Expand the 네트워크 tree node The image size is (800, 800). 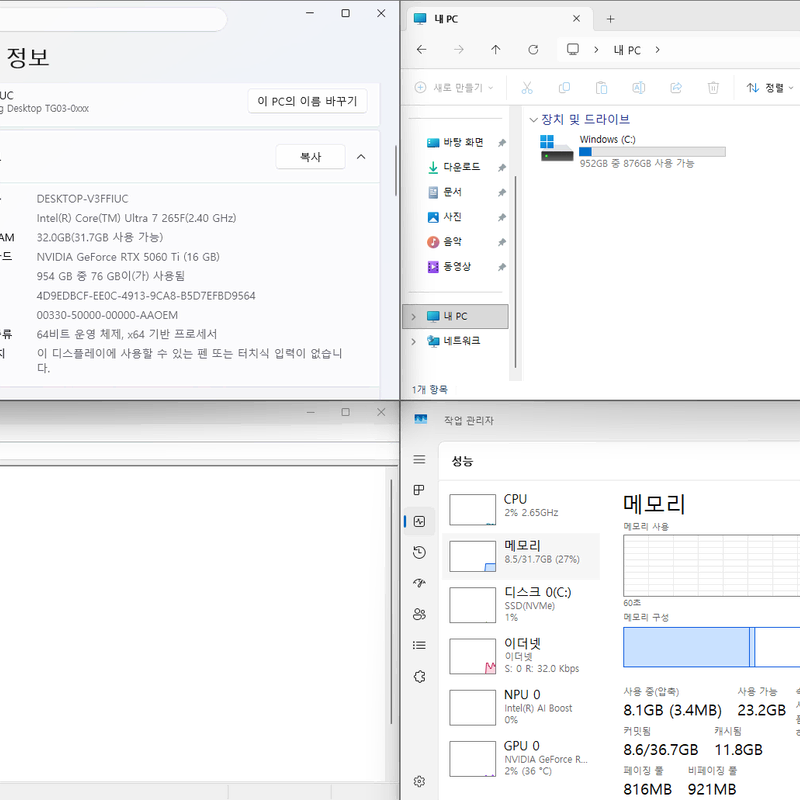click(413, 341)
